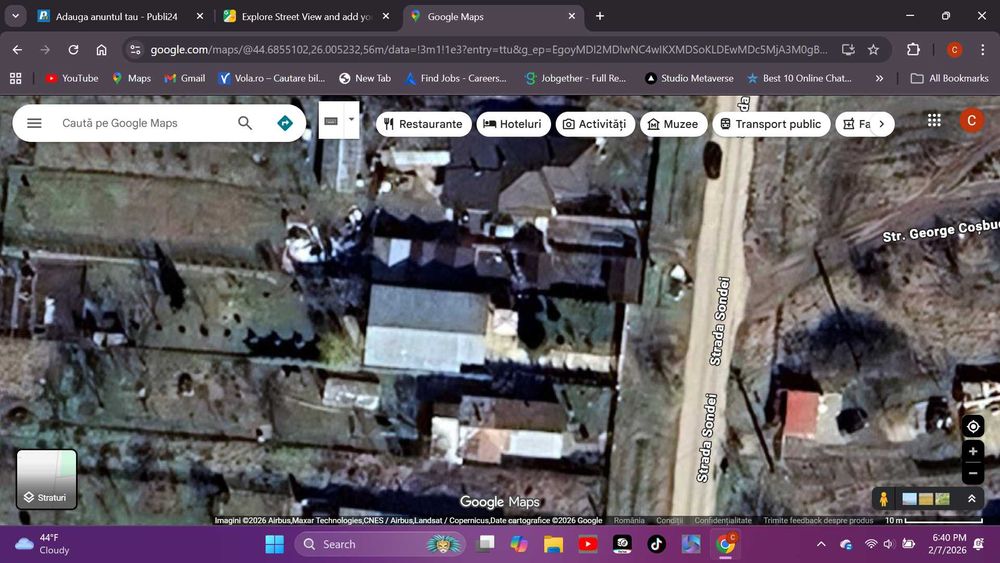Expand the input tools dropdown arrow

click(x=351, y=120)
